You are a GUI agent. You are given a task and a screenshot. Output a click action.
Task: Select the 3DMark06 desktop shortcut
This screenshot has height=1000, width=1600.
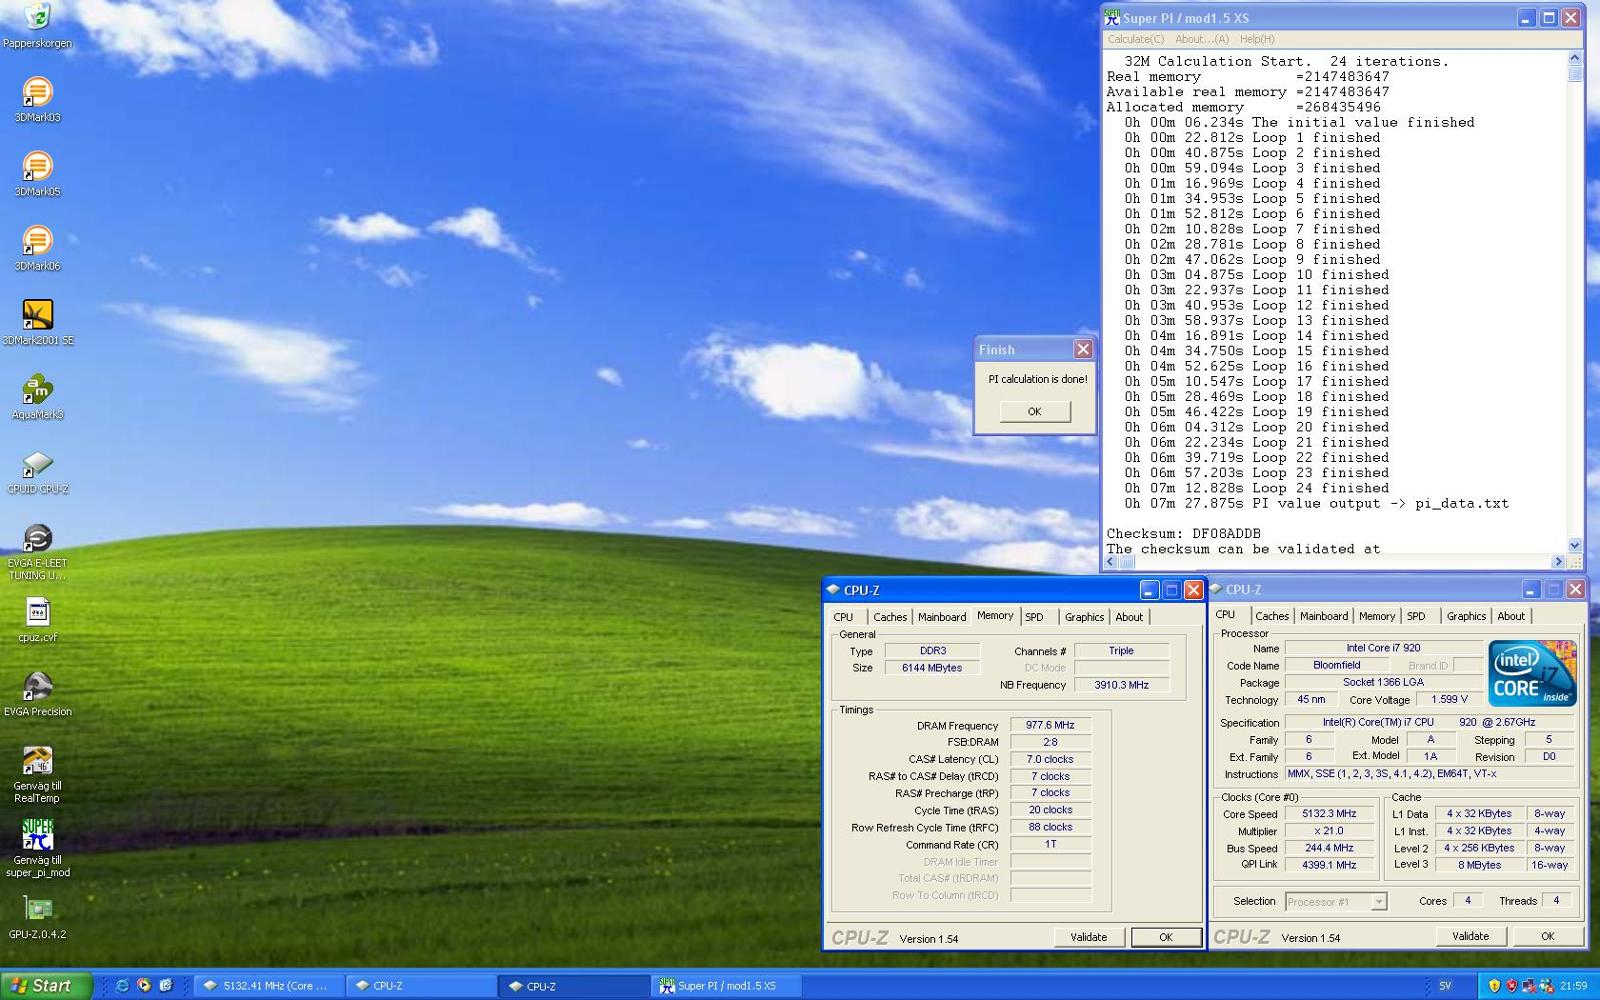pos(37,248)
